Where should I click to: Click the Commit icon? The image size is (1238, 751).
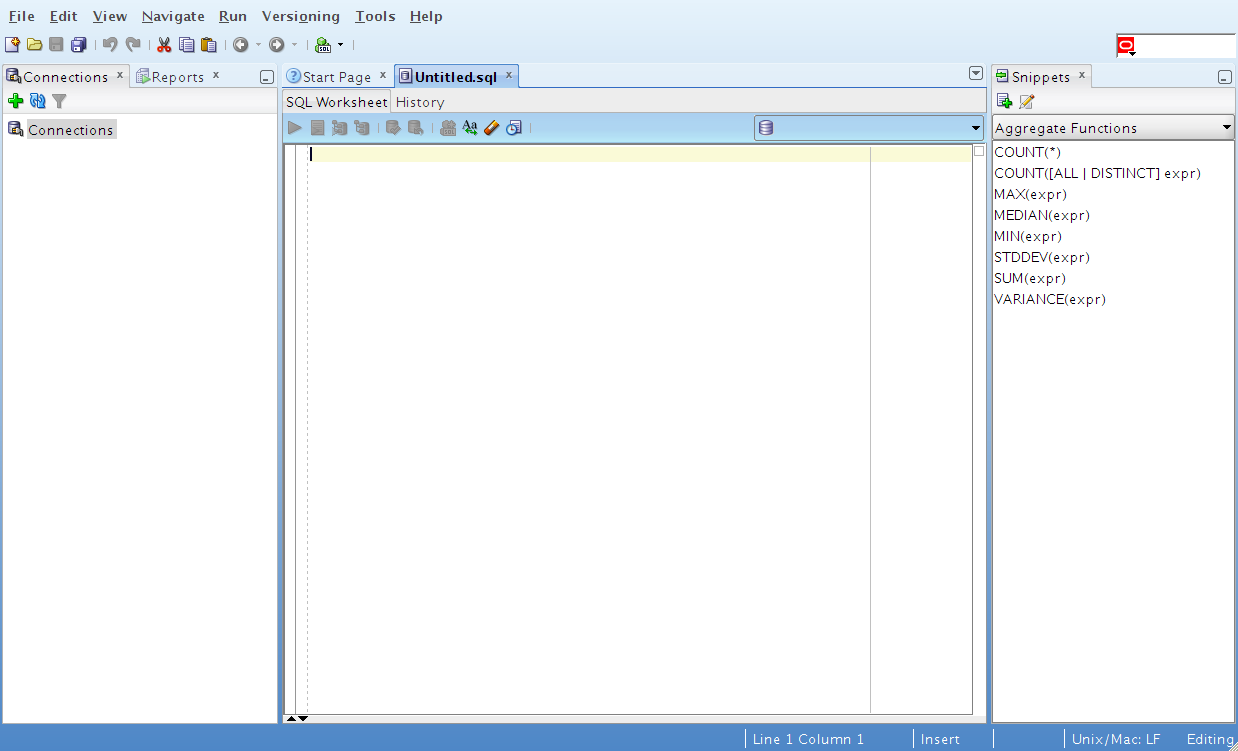[393, 127]
